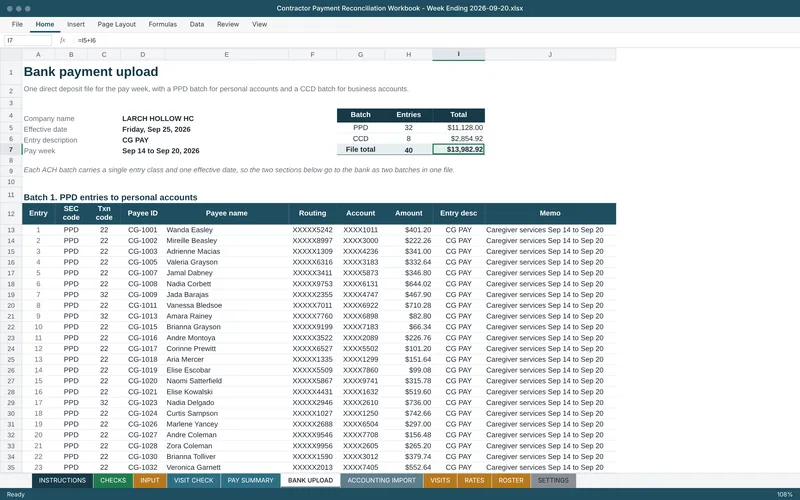Open the Page Layout tab

click(x=116, y=24)
